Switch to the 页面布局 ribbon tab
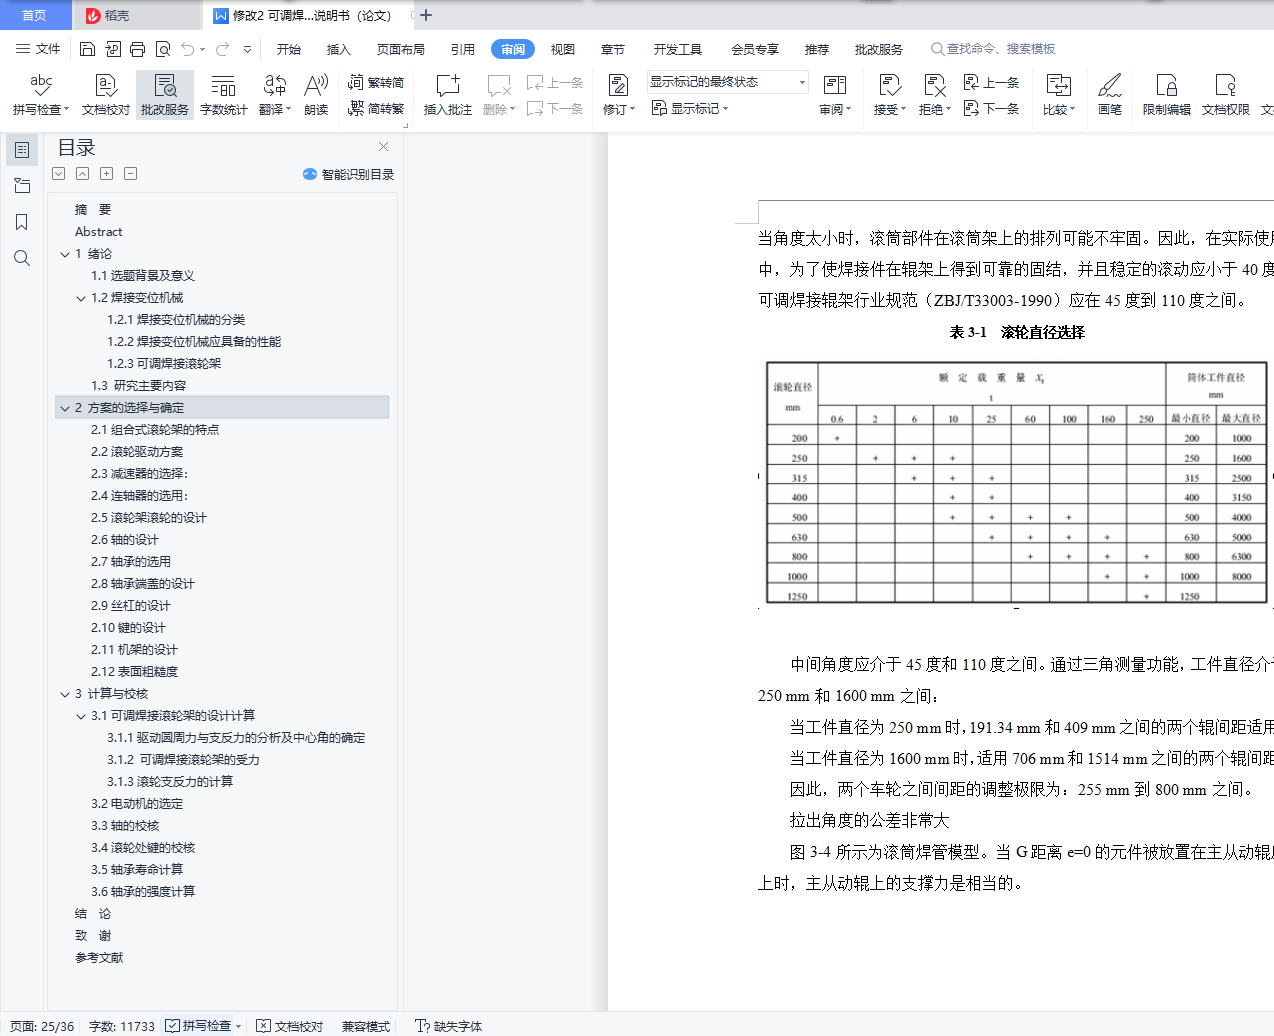Viewport: 1274px width, 1036px height. pos(401,49)
